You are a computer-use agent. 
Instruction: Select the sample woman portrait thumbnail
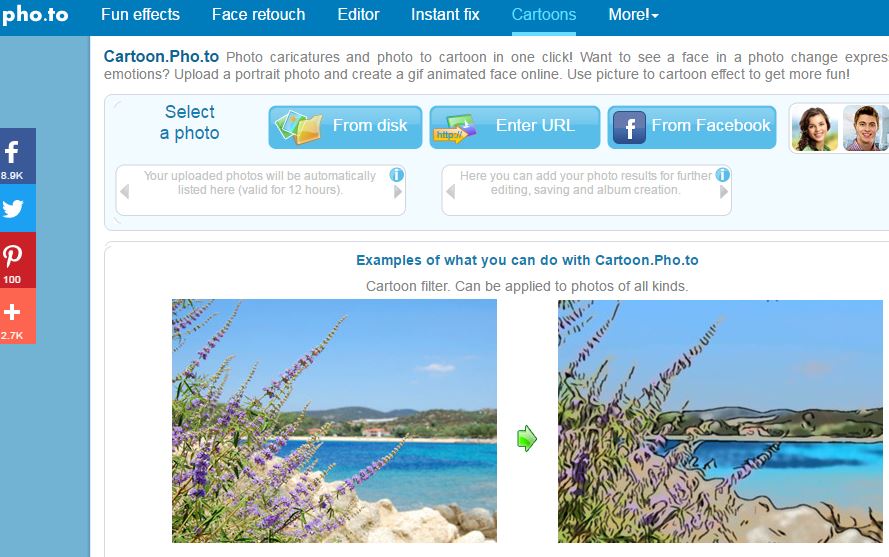[x=815, y=129]
